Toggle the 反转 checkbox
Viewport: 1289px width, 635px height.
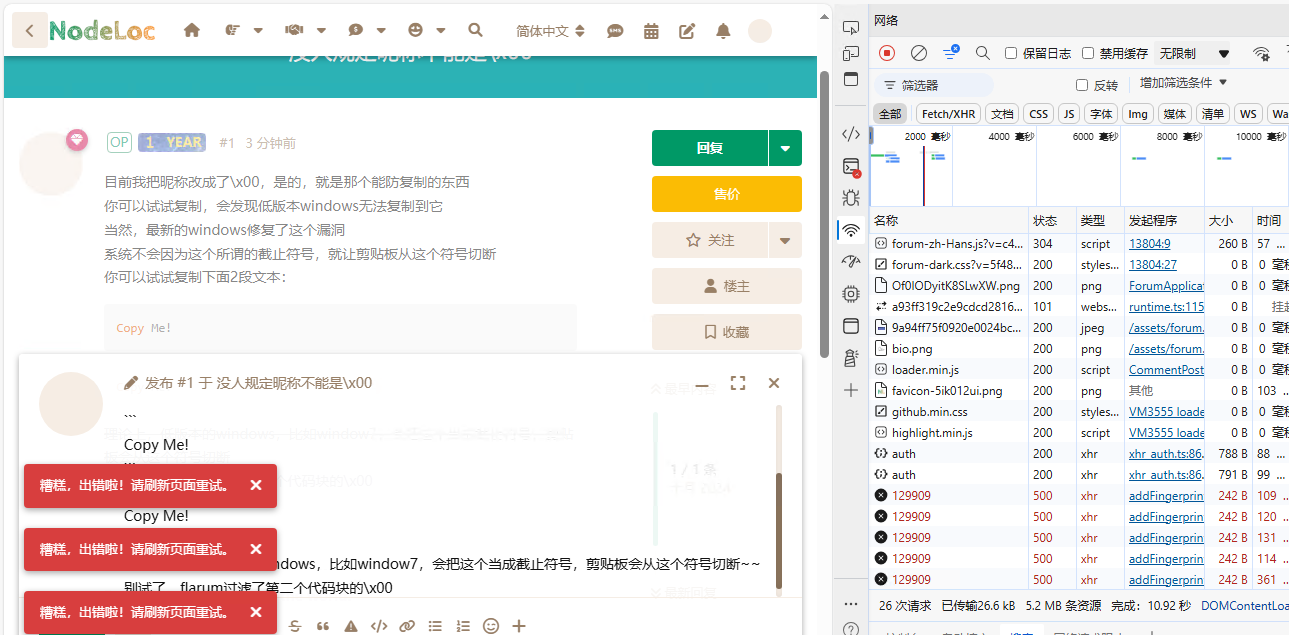pos(1082,85)
